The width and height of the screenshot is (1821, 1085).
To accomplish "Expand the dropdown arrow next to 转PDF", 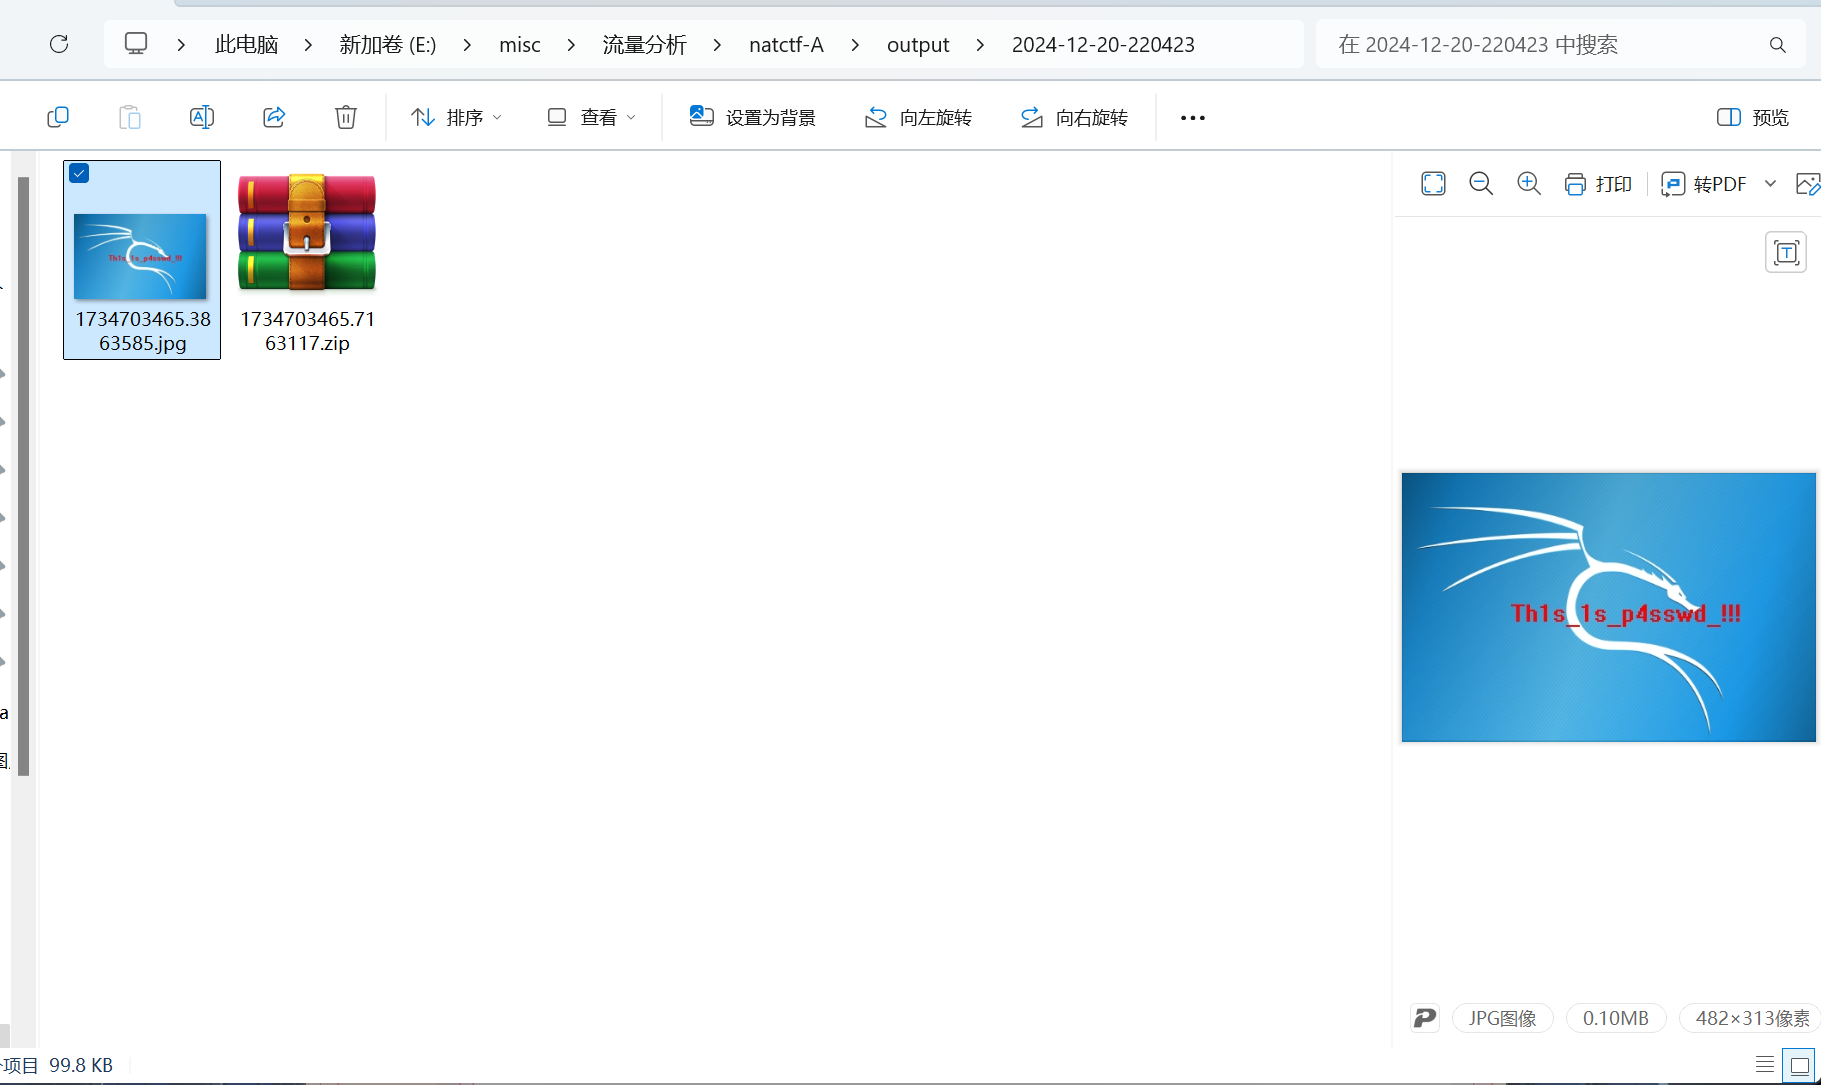I will click(1770, 184).
